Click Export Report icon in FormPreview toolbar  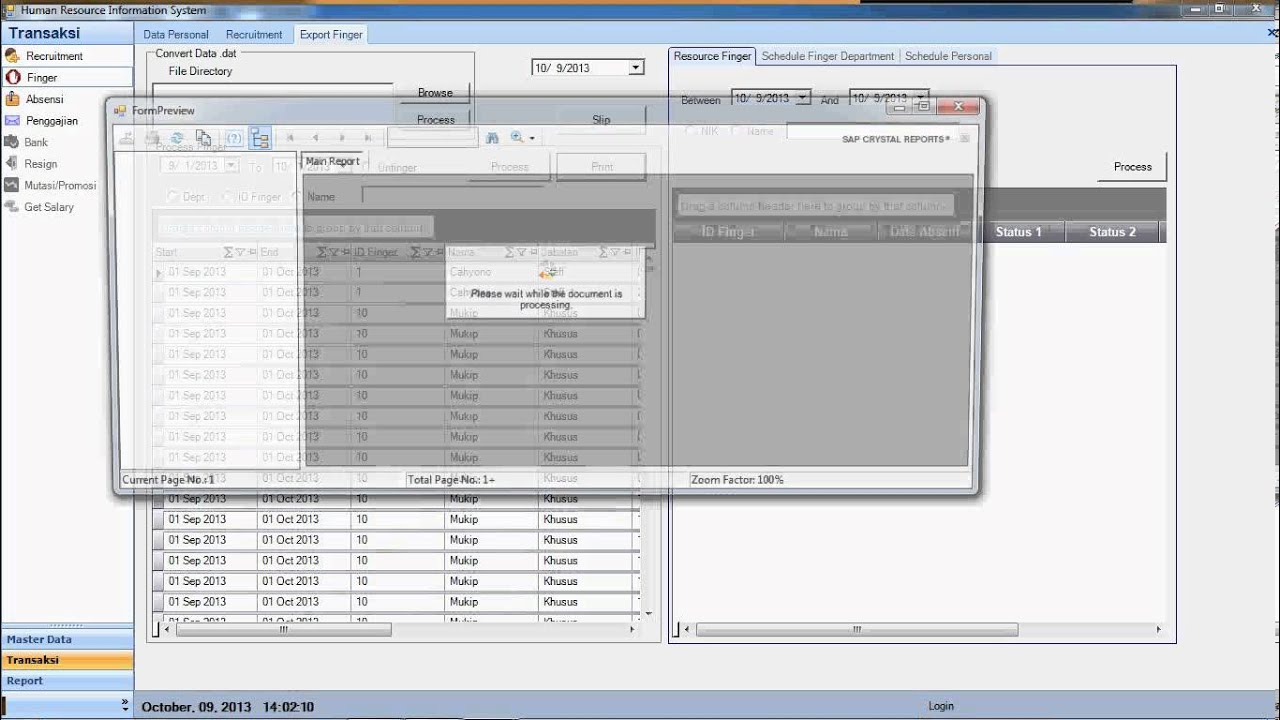pyautogui.click(x=127, y=138)
